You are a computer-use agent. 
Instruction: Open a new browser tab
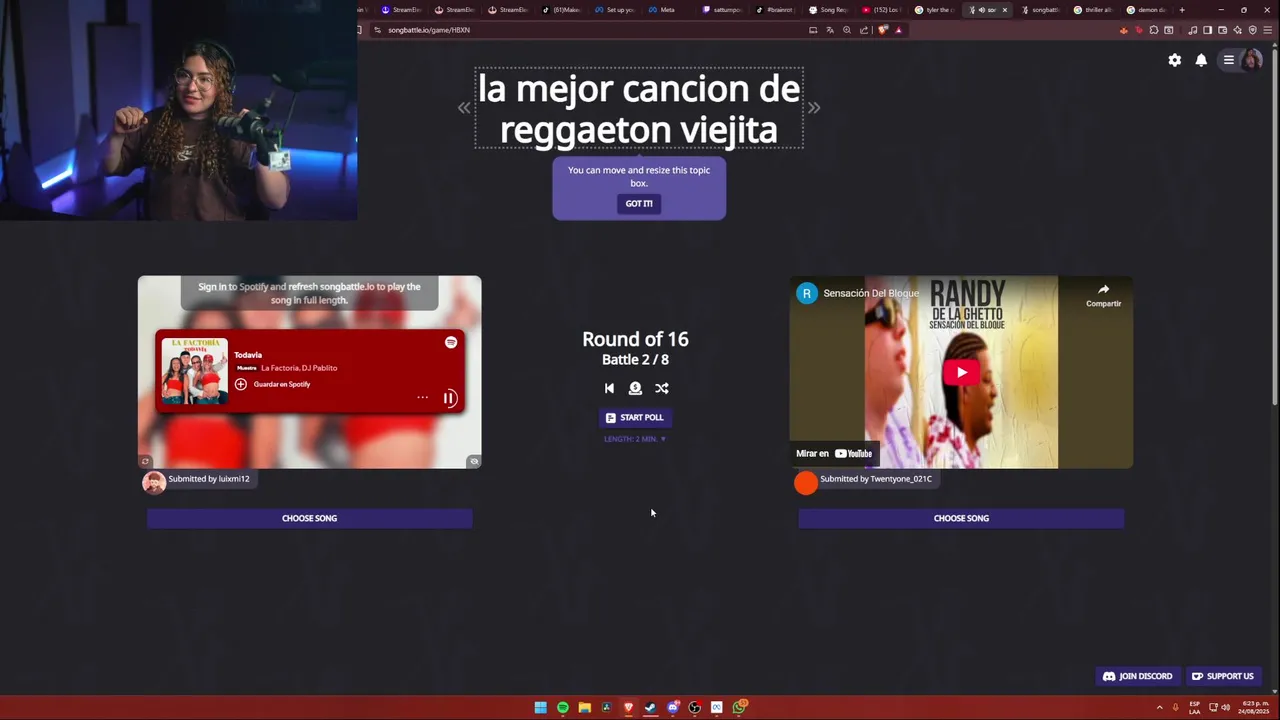click(x=1182, y=10)
